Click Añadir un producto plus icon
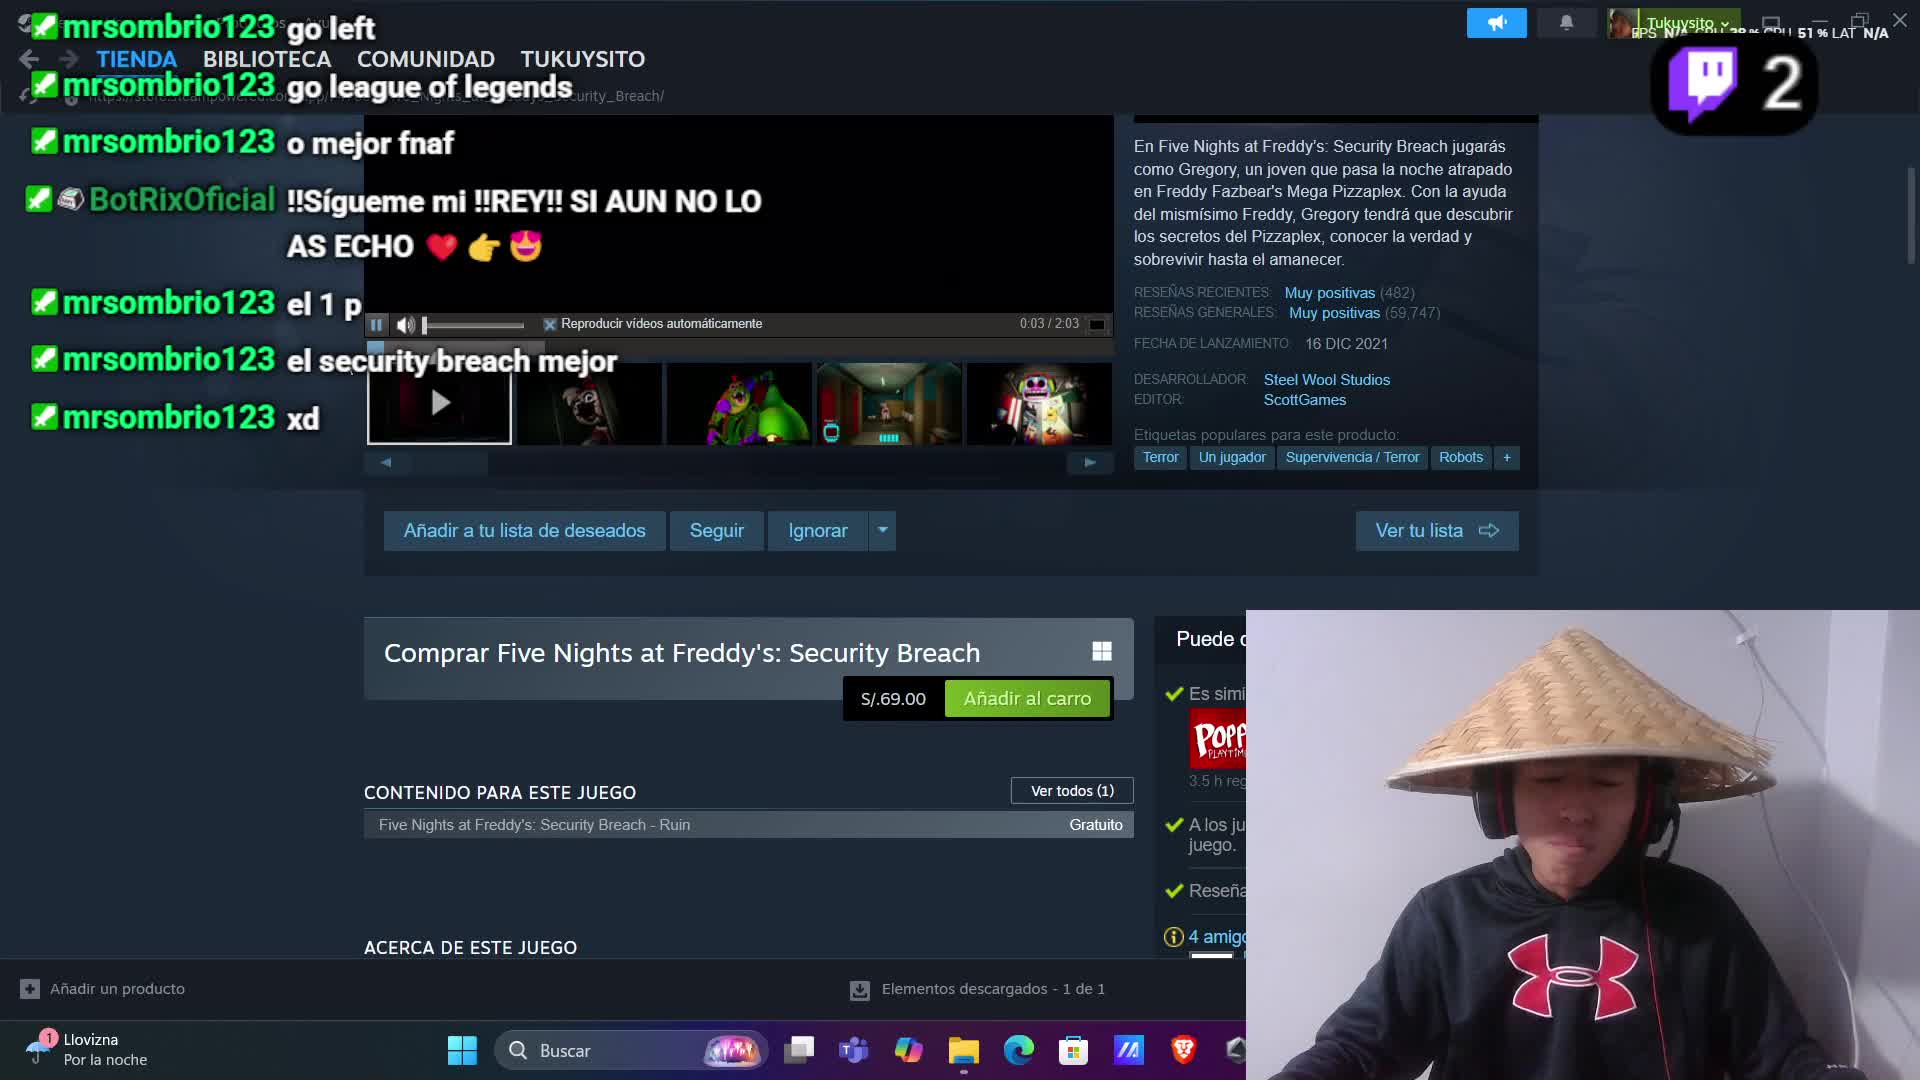The height and width of the screenshot is (1080, 1920). click(x=30, y=989)
